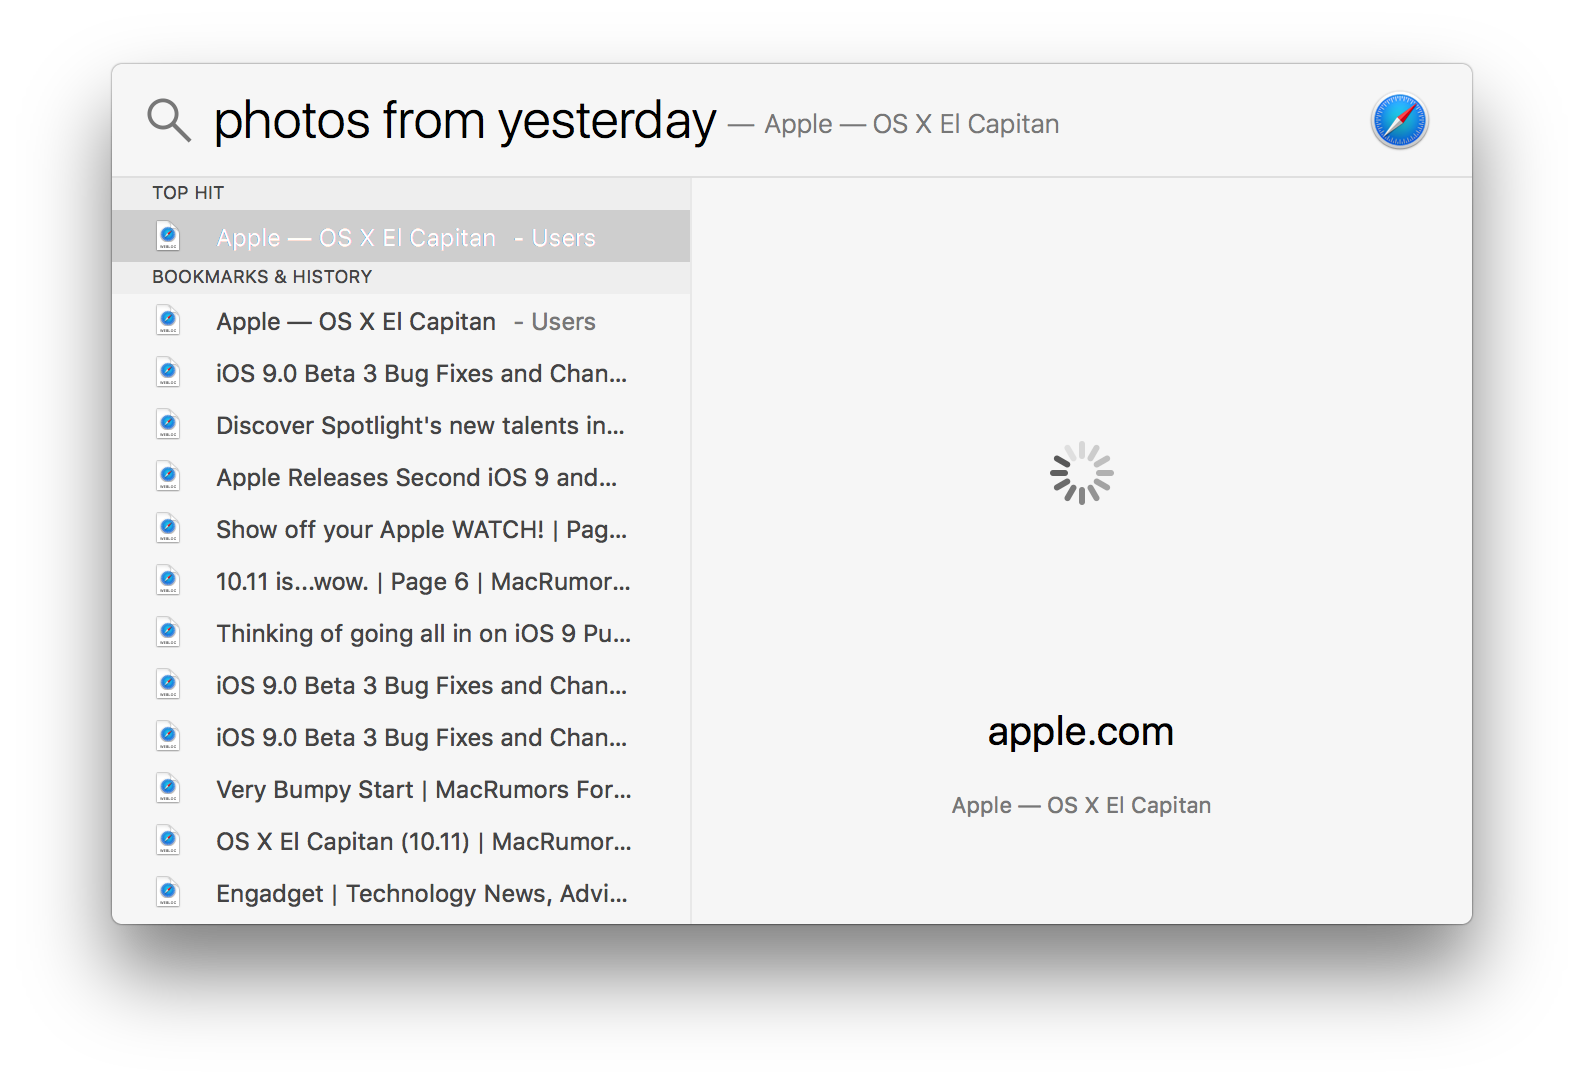Click the 'apple.com' title in preview pane
The height and width of the screenshot is (1084, 1584).
(x=1080, y=732)
